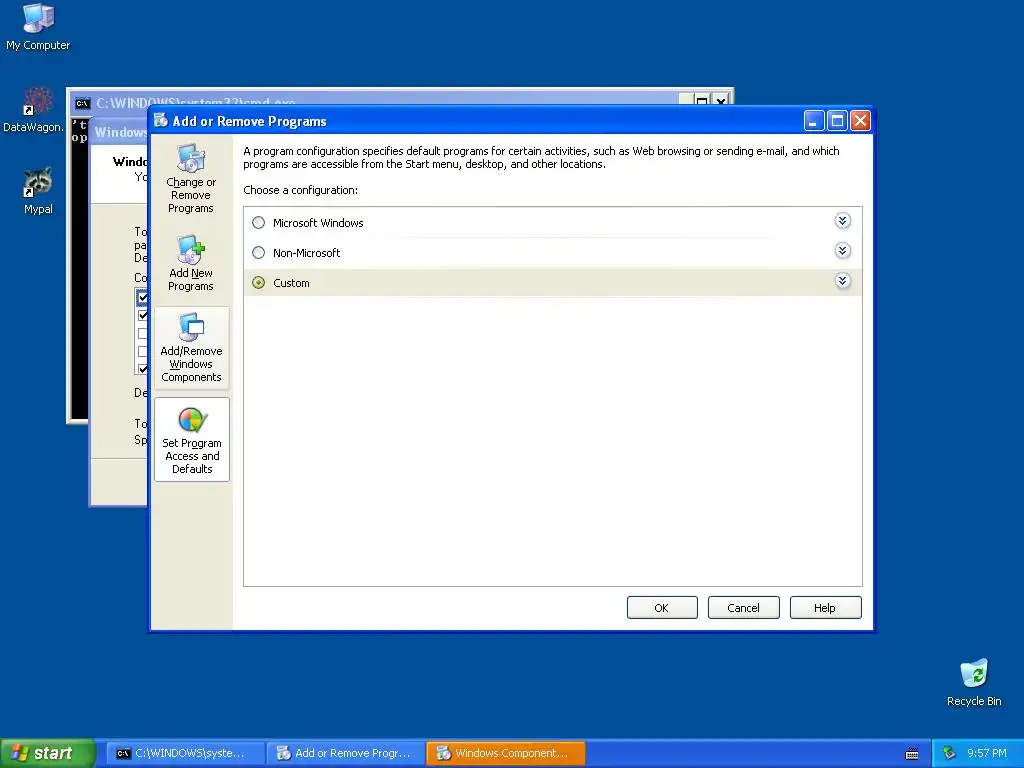Open the My Computer desktop icon

click(x=38, y=26)
